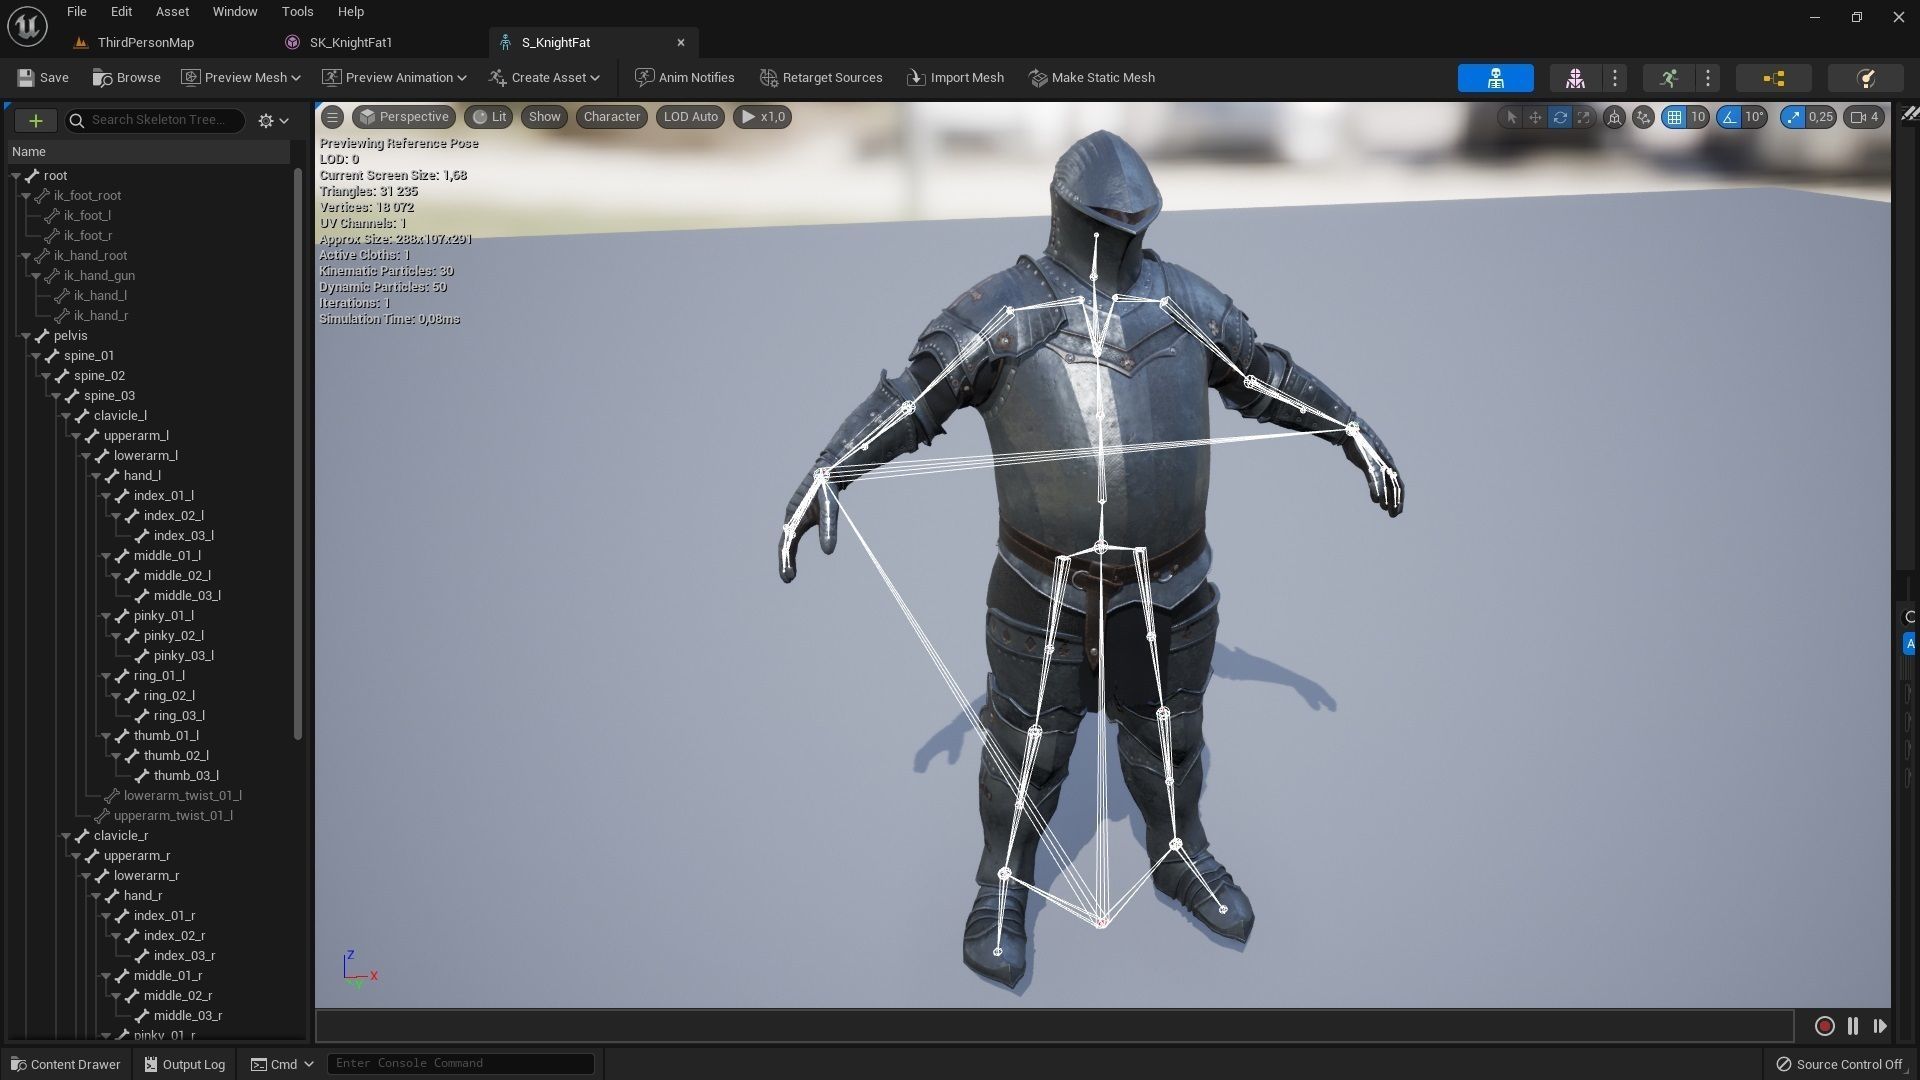Open Retarget Sources panel

[821, 78]
